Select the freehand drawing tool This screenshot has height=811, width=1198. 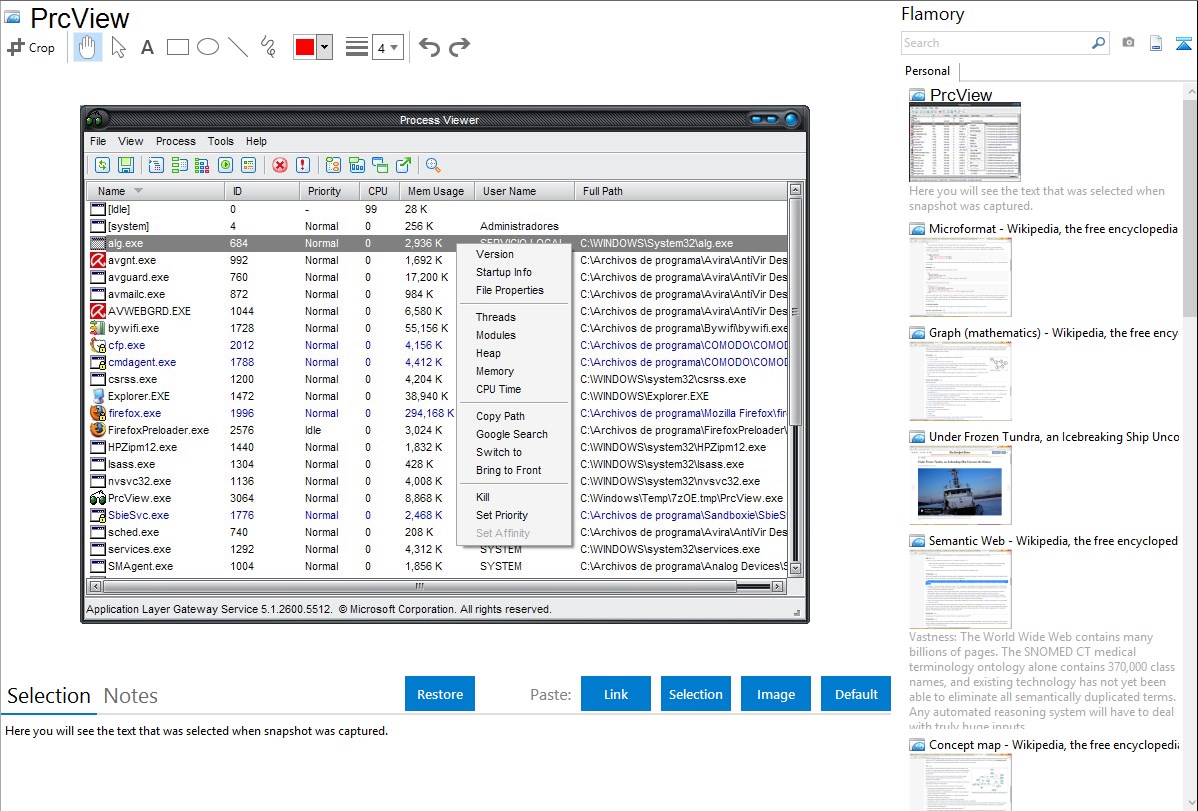[268, 47]
